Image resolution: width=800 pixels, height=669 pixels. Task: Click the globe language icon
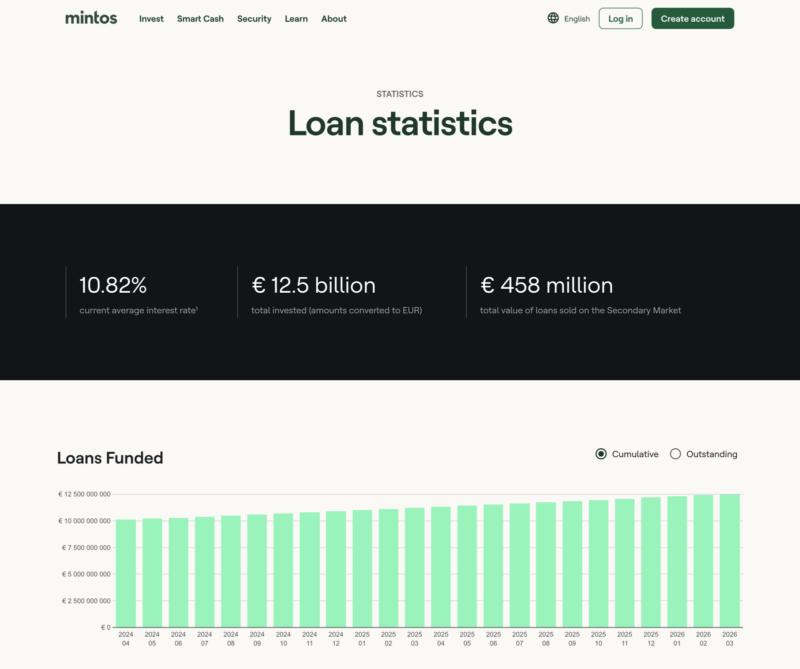click(x=551, y=18)
